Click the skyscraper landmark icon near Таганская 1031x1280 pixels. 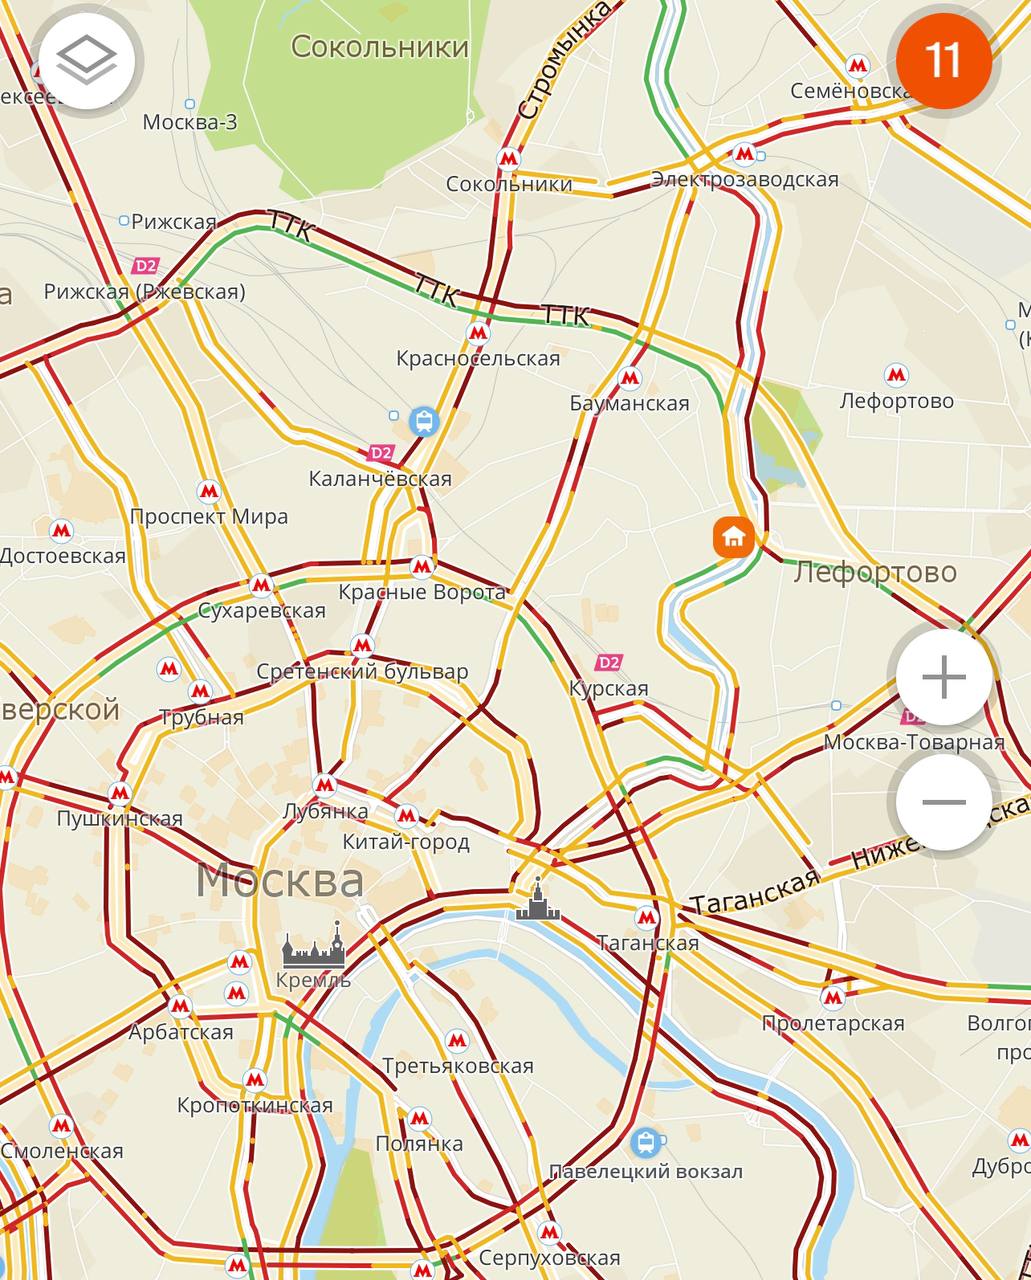click(x=538, y=900)
